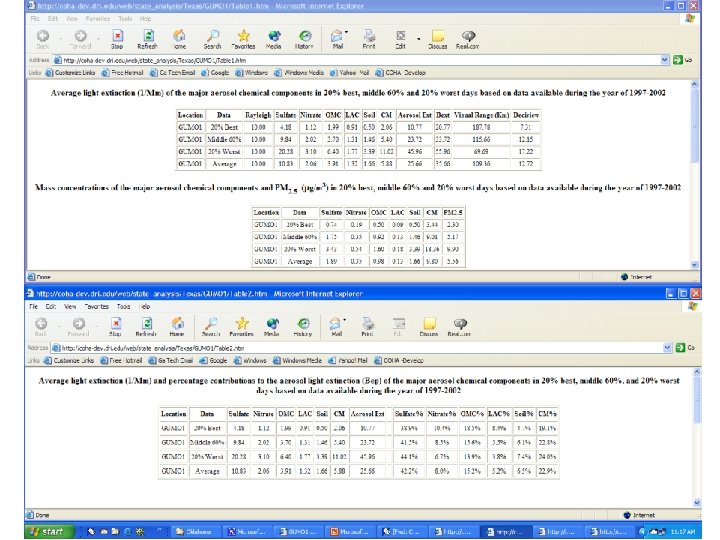Open Yahoo Mail link in top window
Screen dimensions: 720x540
point(349,73)
